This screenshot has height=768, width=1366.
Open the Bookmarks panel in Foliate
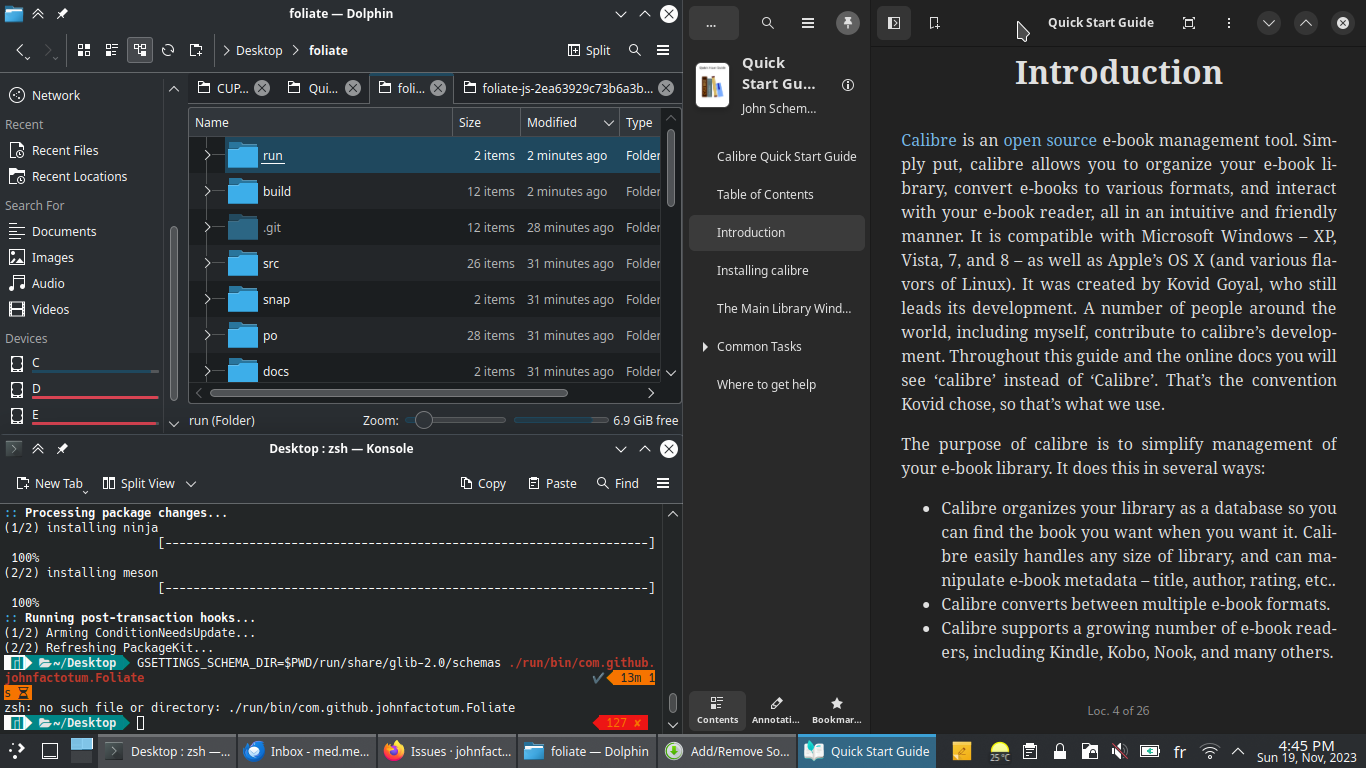(836, 710)
